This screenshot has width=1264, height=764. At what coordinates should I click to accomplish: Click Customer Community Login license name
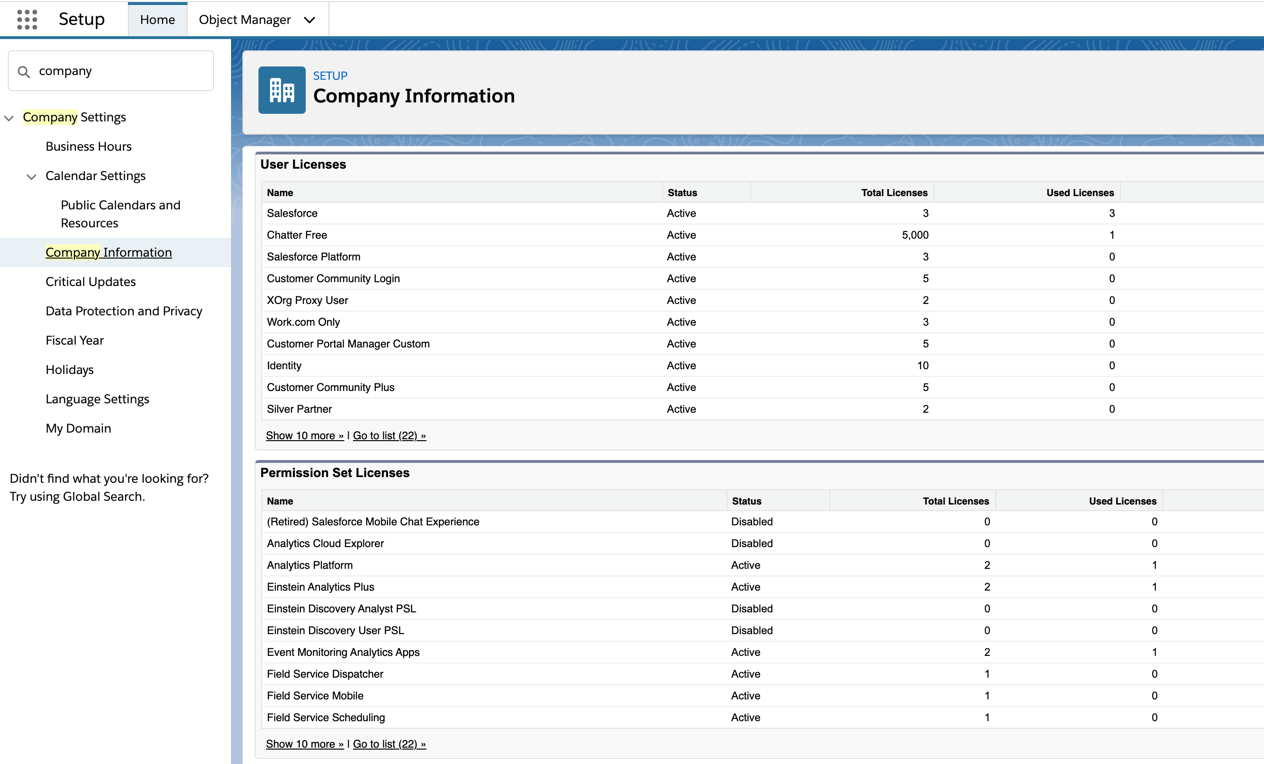(333, 279)
